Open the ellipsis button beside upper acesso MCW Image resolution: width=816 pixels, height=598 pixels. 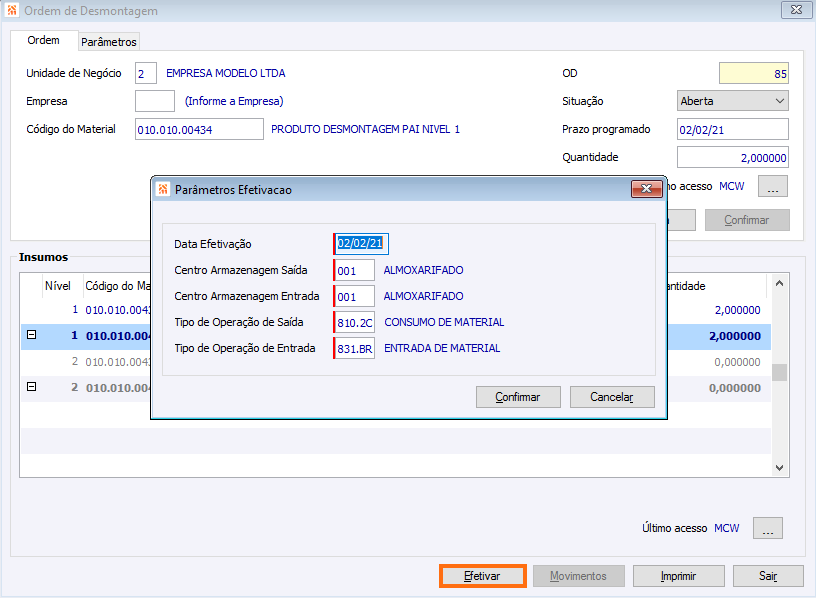tap(773, 186)
